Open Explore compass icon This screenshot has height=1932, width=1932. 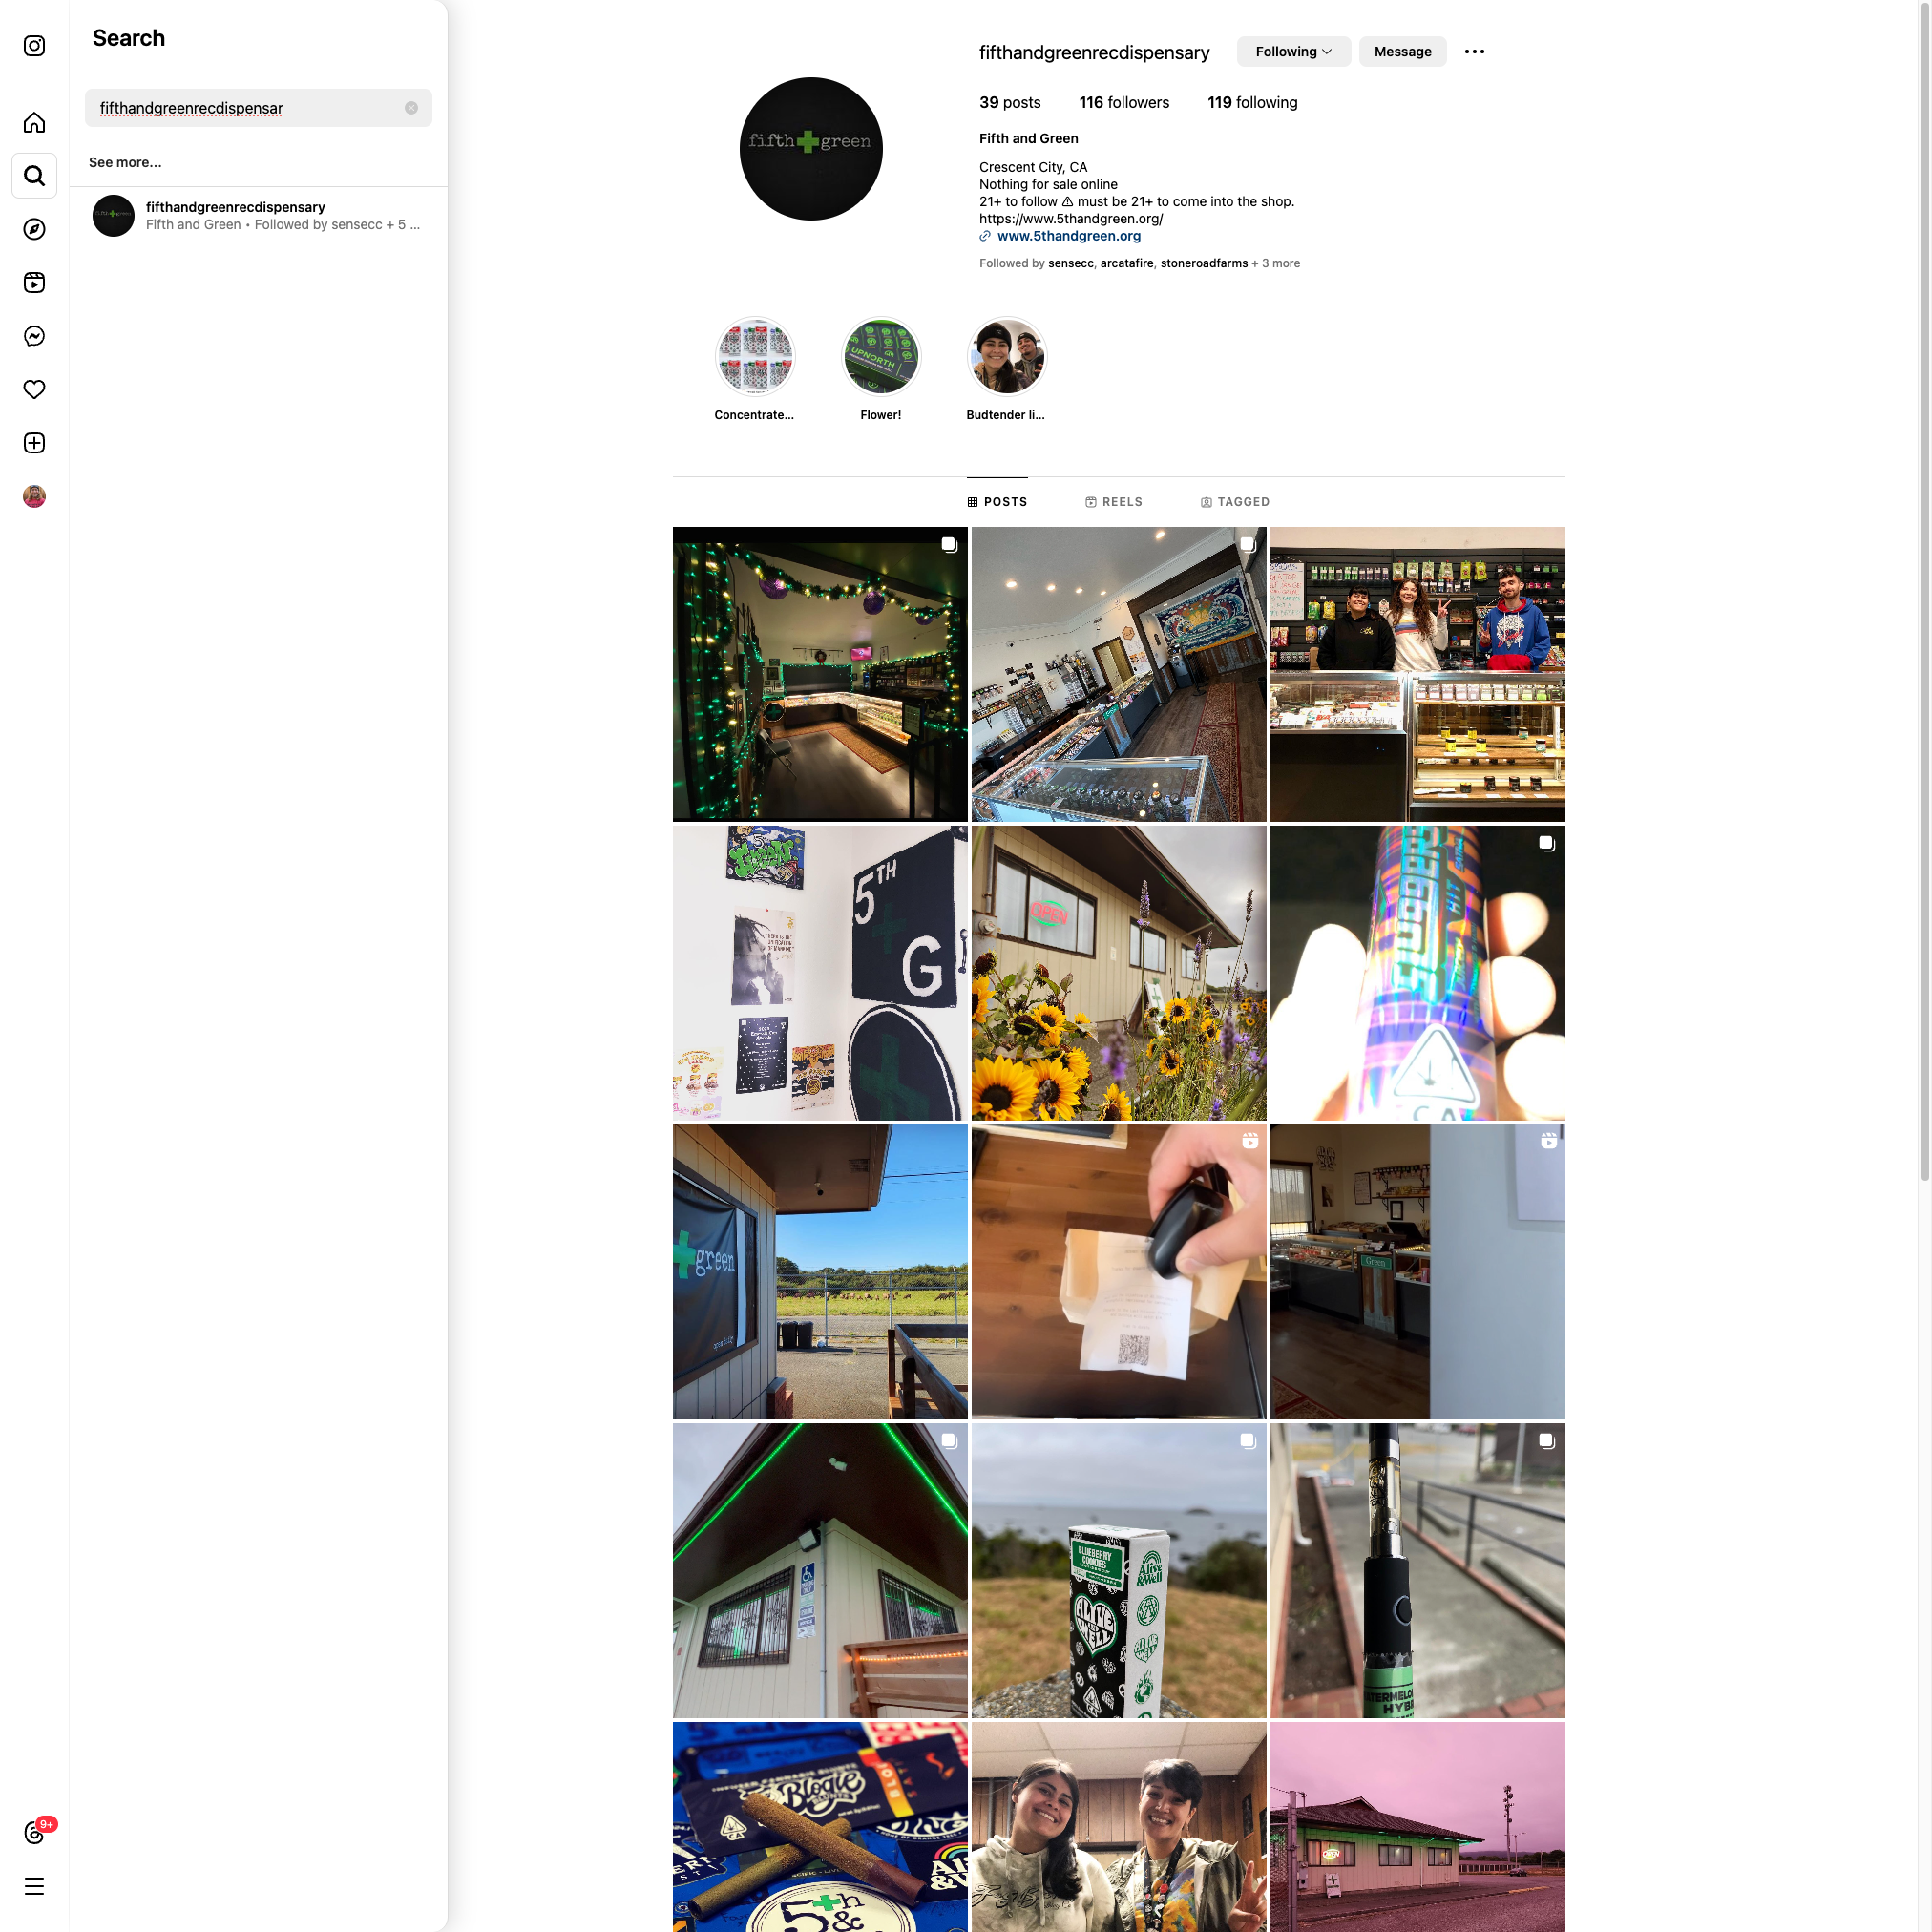(x=34, y=229)
